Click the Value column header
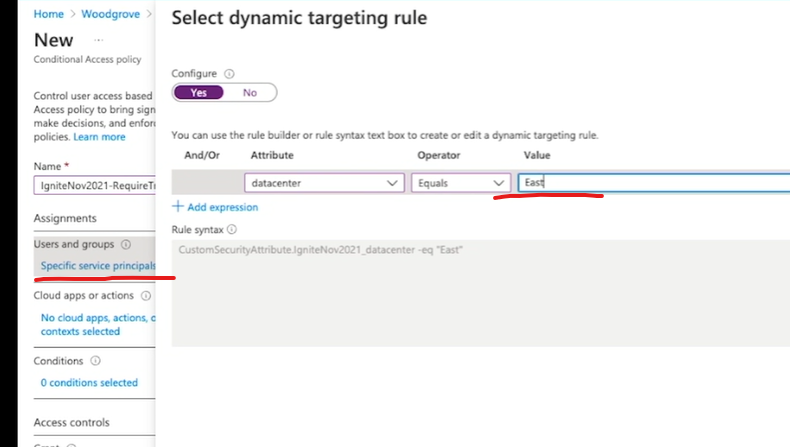The image size is (790, 447). (537, 155)
